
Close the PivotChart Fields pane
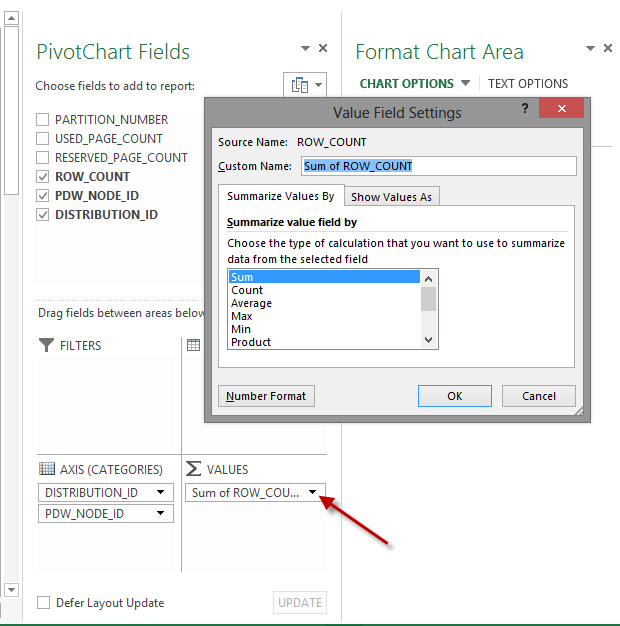pos(323,48)
